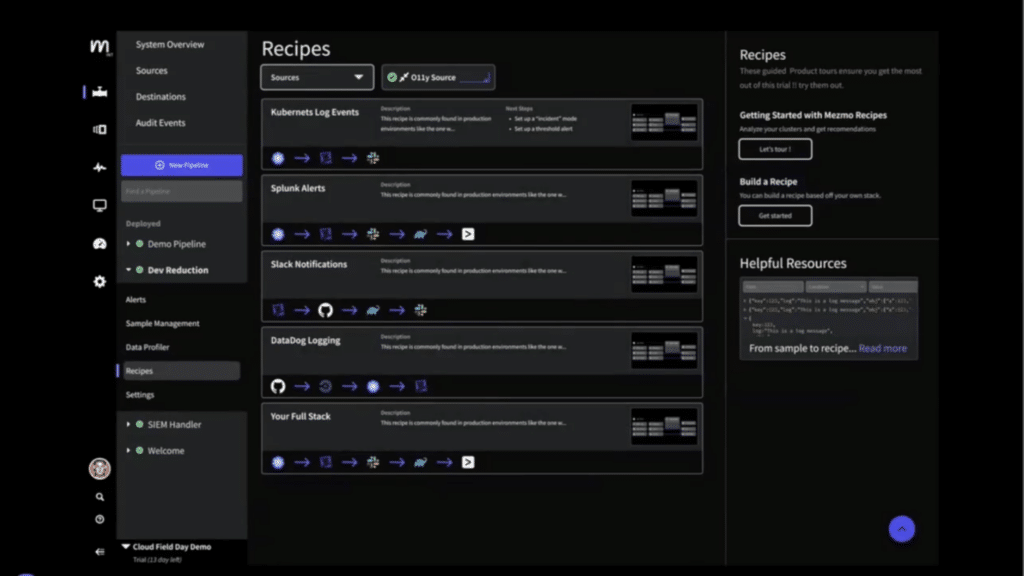The image size is (1024, 576).
Task: Open the log viewer icon in the left rail
Action: [x=99, y=129]
